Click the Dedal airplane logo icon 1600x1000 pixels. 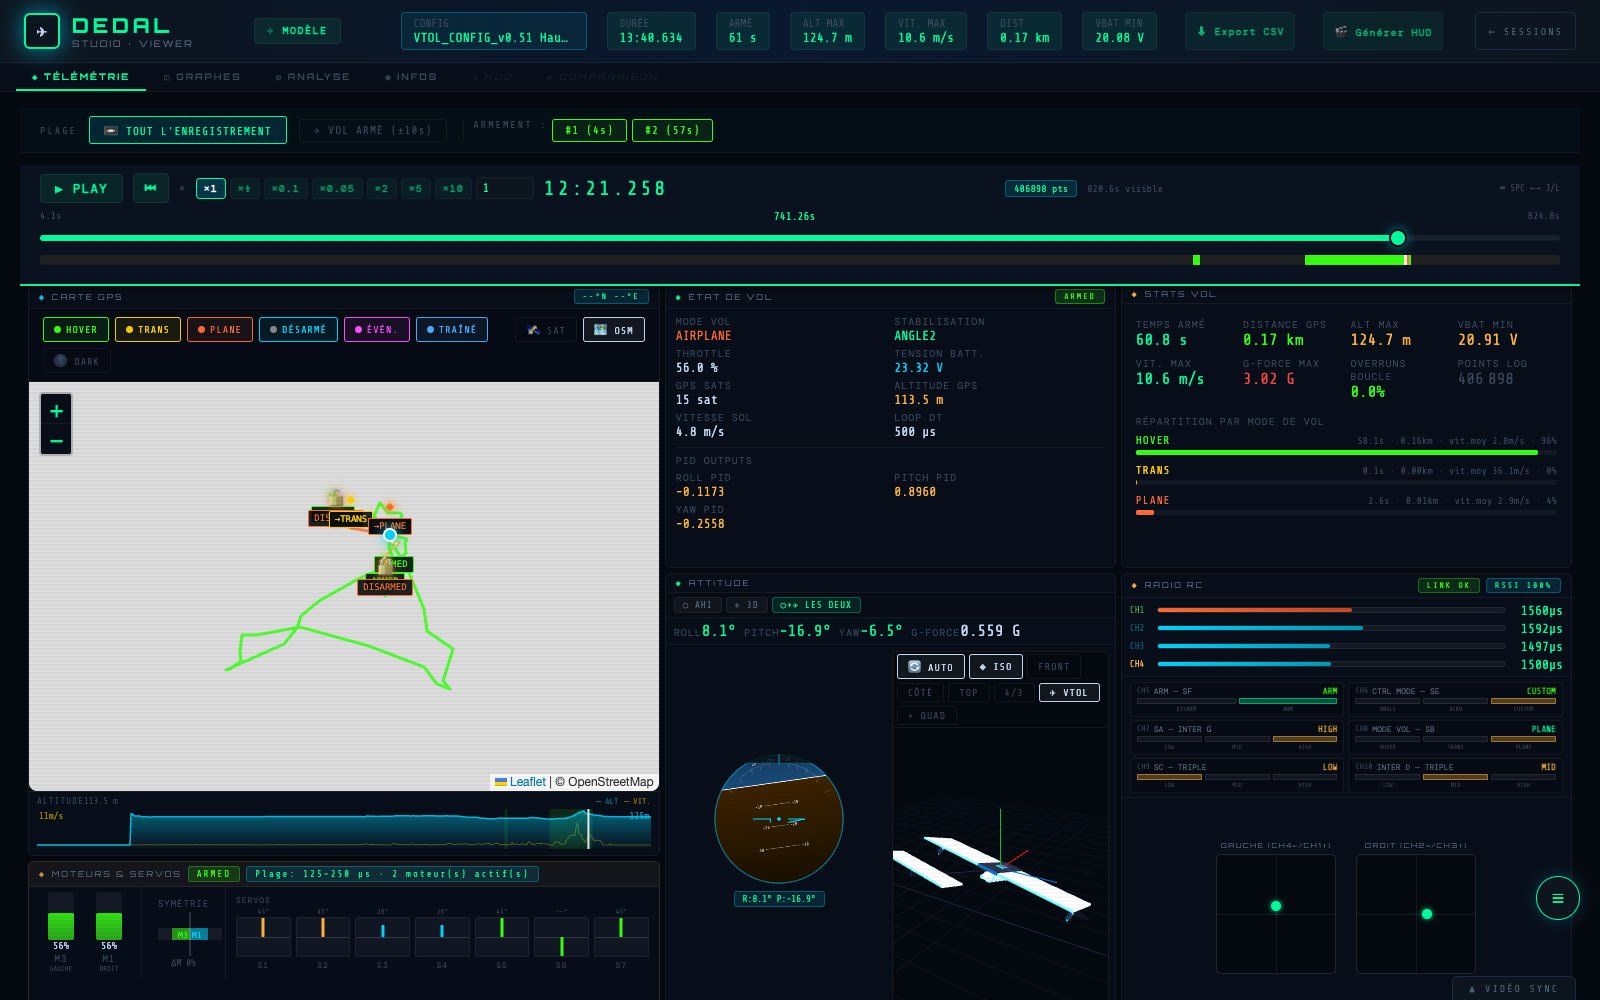coord(41,31)
